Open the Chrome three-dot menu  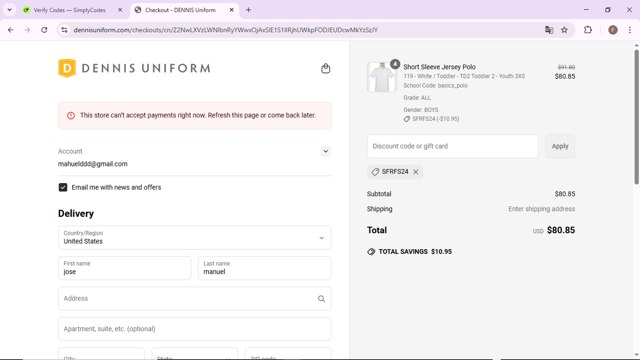coord(630,30)
